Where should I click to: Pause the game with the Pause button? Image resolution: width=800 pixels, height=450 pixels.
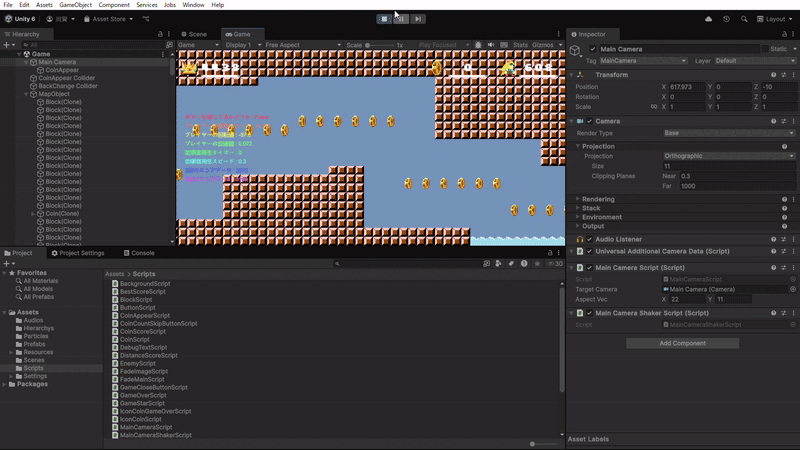pyautogui.click(x=401, y=19)
